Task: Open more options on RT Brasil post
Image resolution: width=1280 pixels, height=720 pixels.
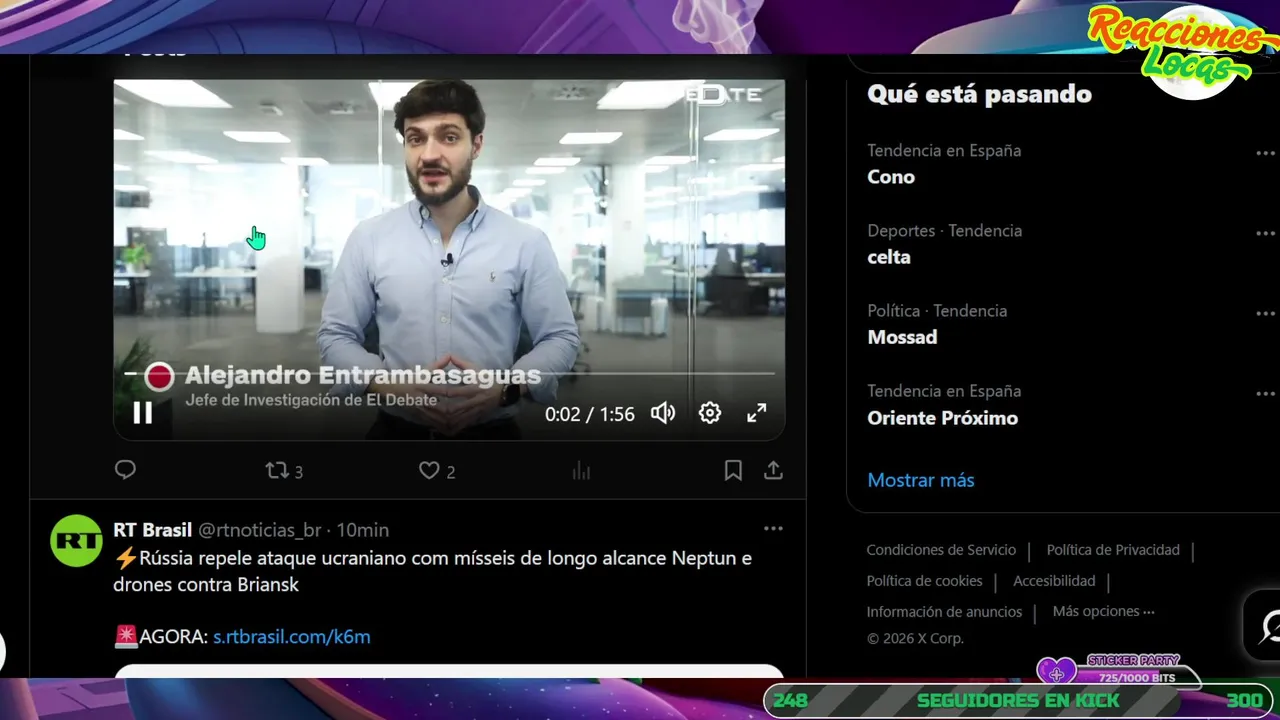Action: click(773, 528)
